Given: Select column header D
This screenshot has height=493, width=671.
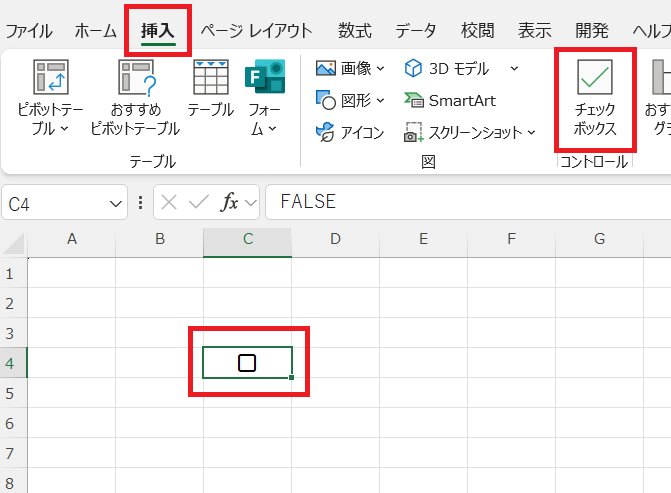Looking at the screenshot, I should pos(335,239).
